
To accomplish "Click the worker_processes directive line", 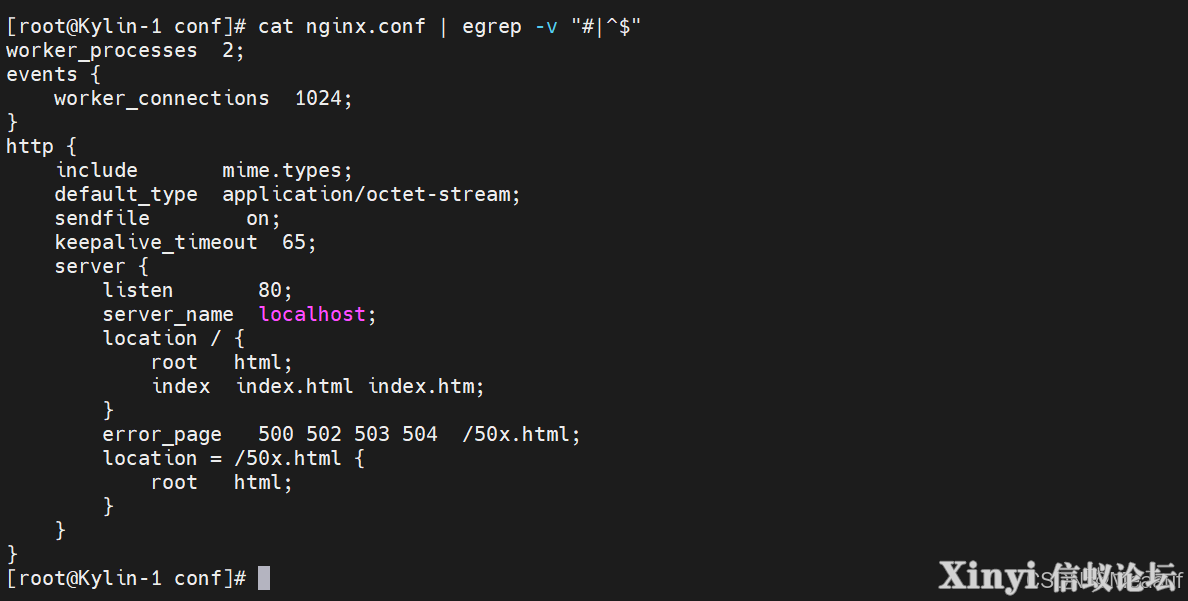I will point(125,51).
